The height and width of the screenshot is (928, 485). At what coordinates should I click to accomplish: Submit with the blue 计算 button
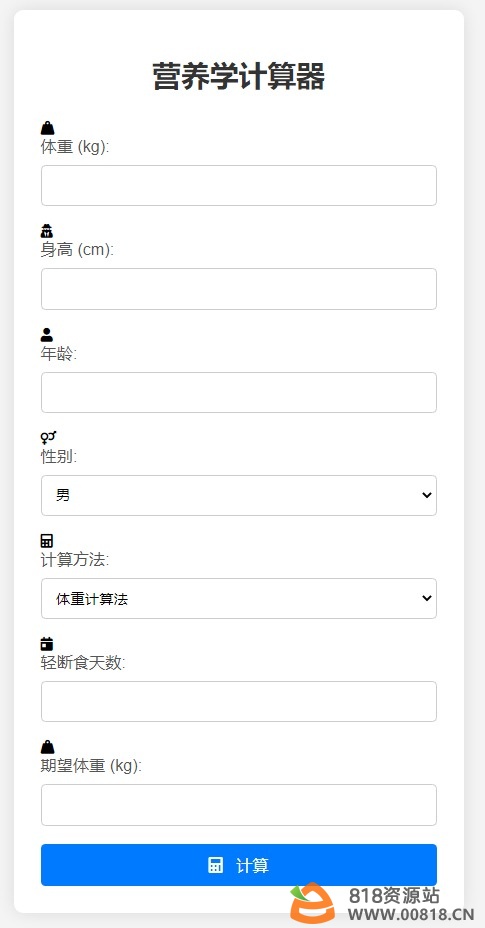(239, 865)
